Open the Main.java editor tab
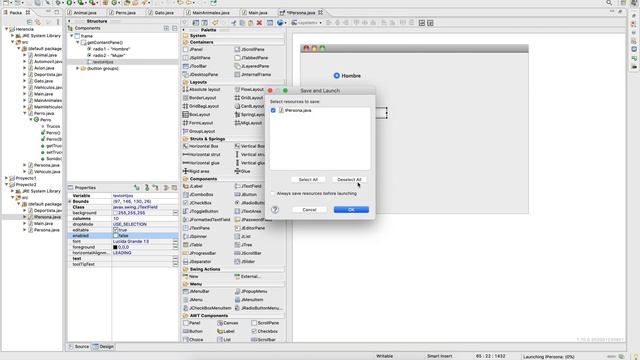This screenshot has height=360, width=640. 255,13
